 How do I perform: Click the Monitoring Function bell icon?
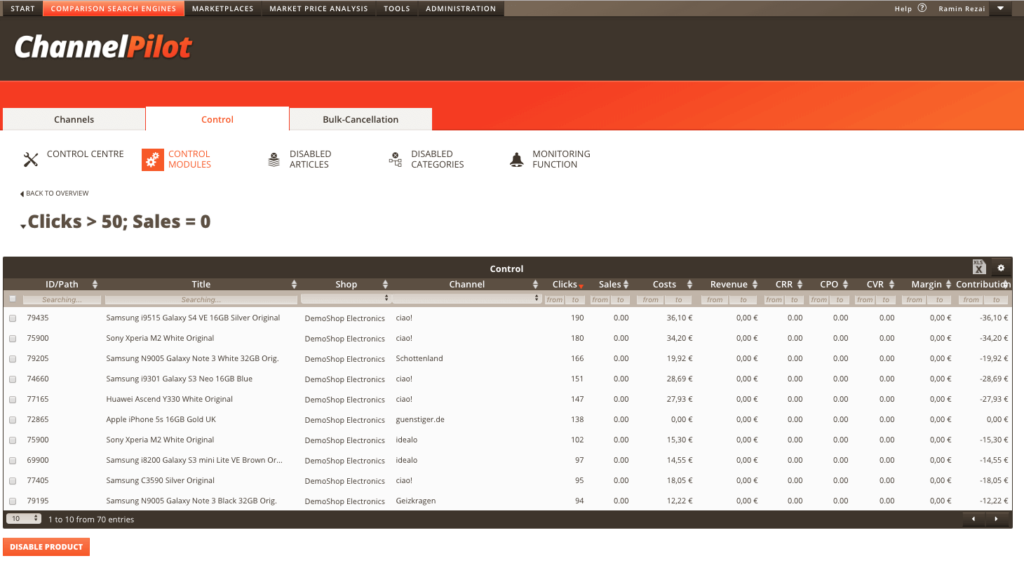click(x=516, y=159)
